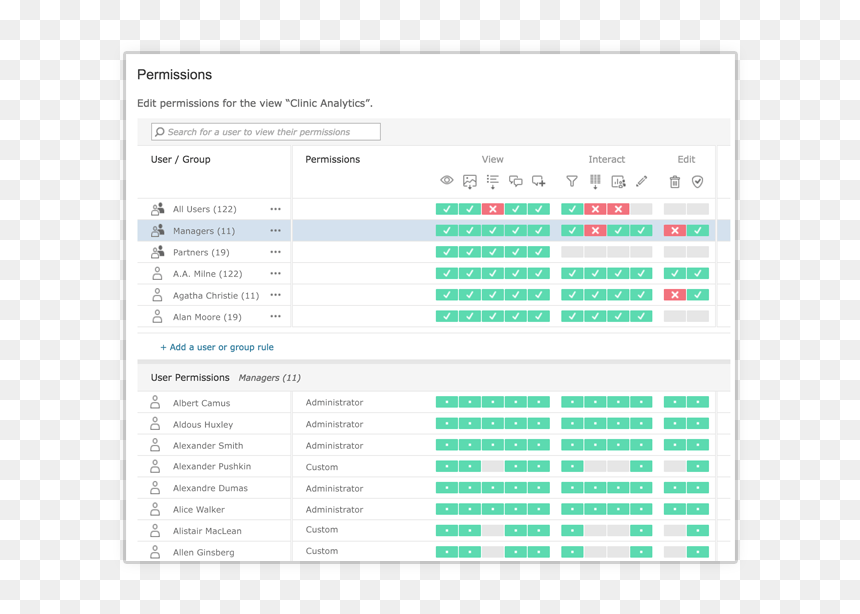The width and height of the screenshot is (860, 614).
Task: Click the group icon beside All Users (122)
Action: coord(157,209)
